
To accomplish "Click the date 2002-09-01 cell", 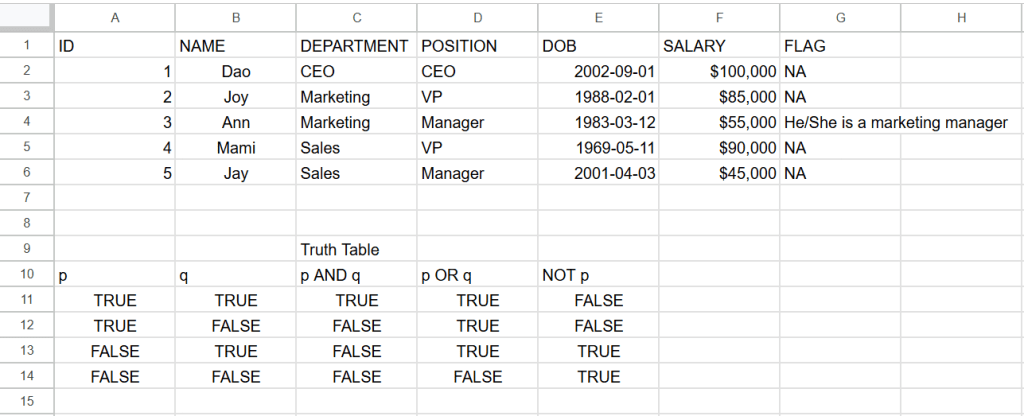I will click(598, 72).
